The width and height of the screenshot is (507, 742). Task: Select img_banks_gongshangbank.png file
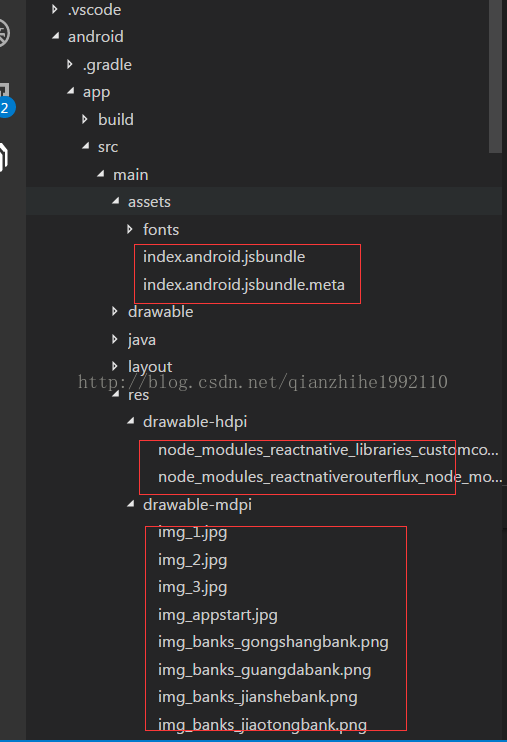coord(273,642)
